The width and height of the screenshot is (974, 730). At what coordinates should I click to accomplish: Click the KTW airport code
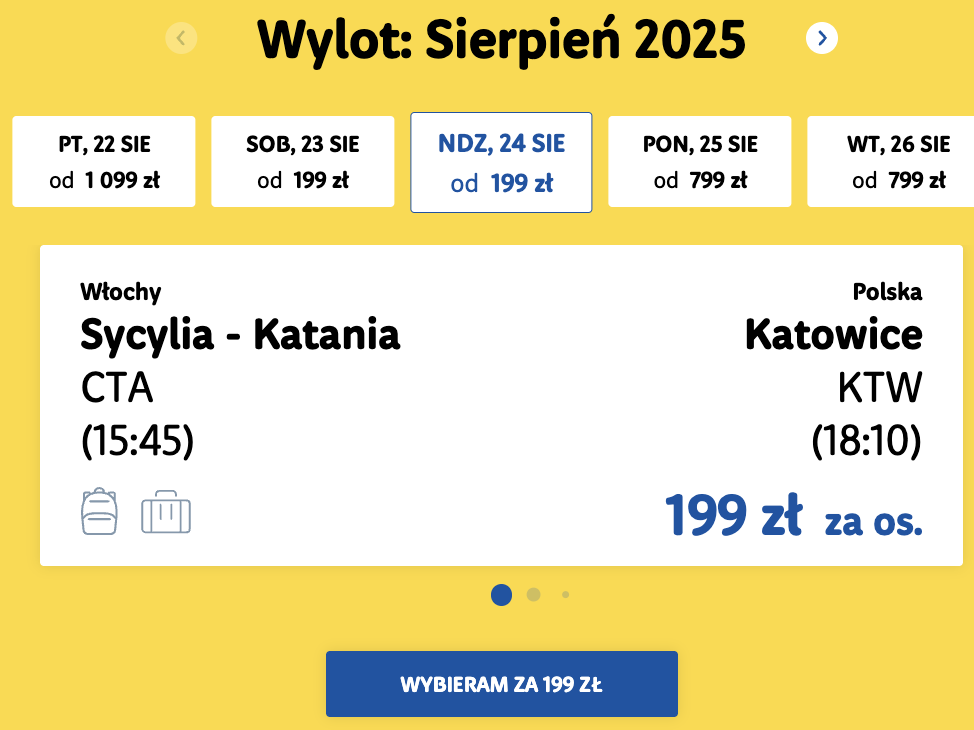(880, 388)
